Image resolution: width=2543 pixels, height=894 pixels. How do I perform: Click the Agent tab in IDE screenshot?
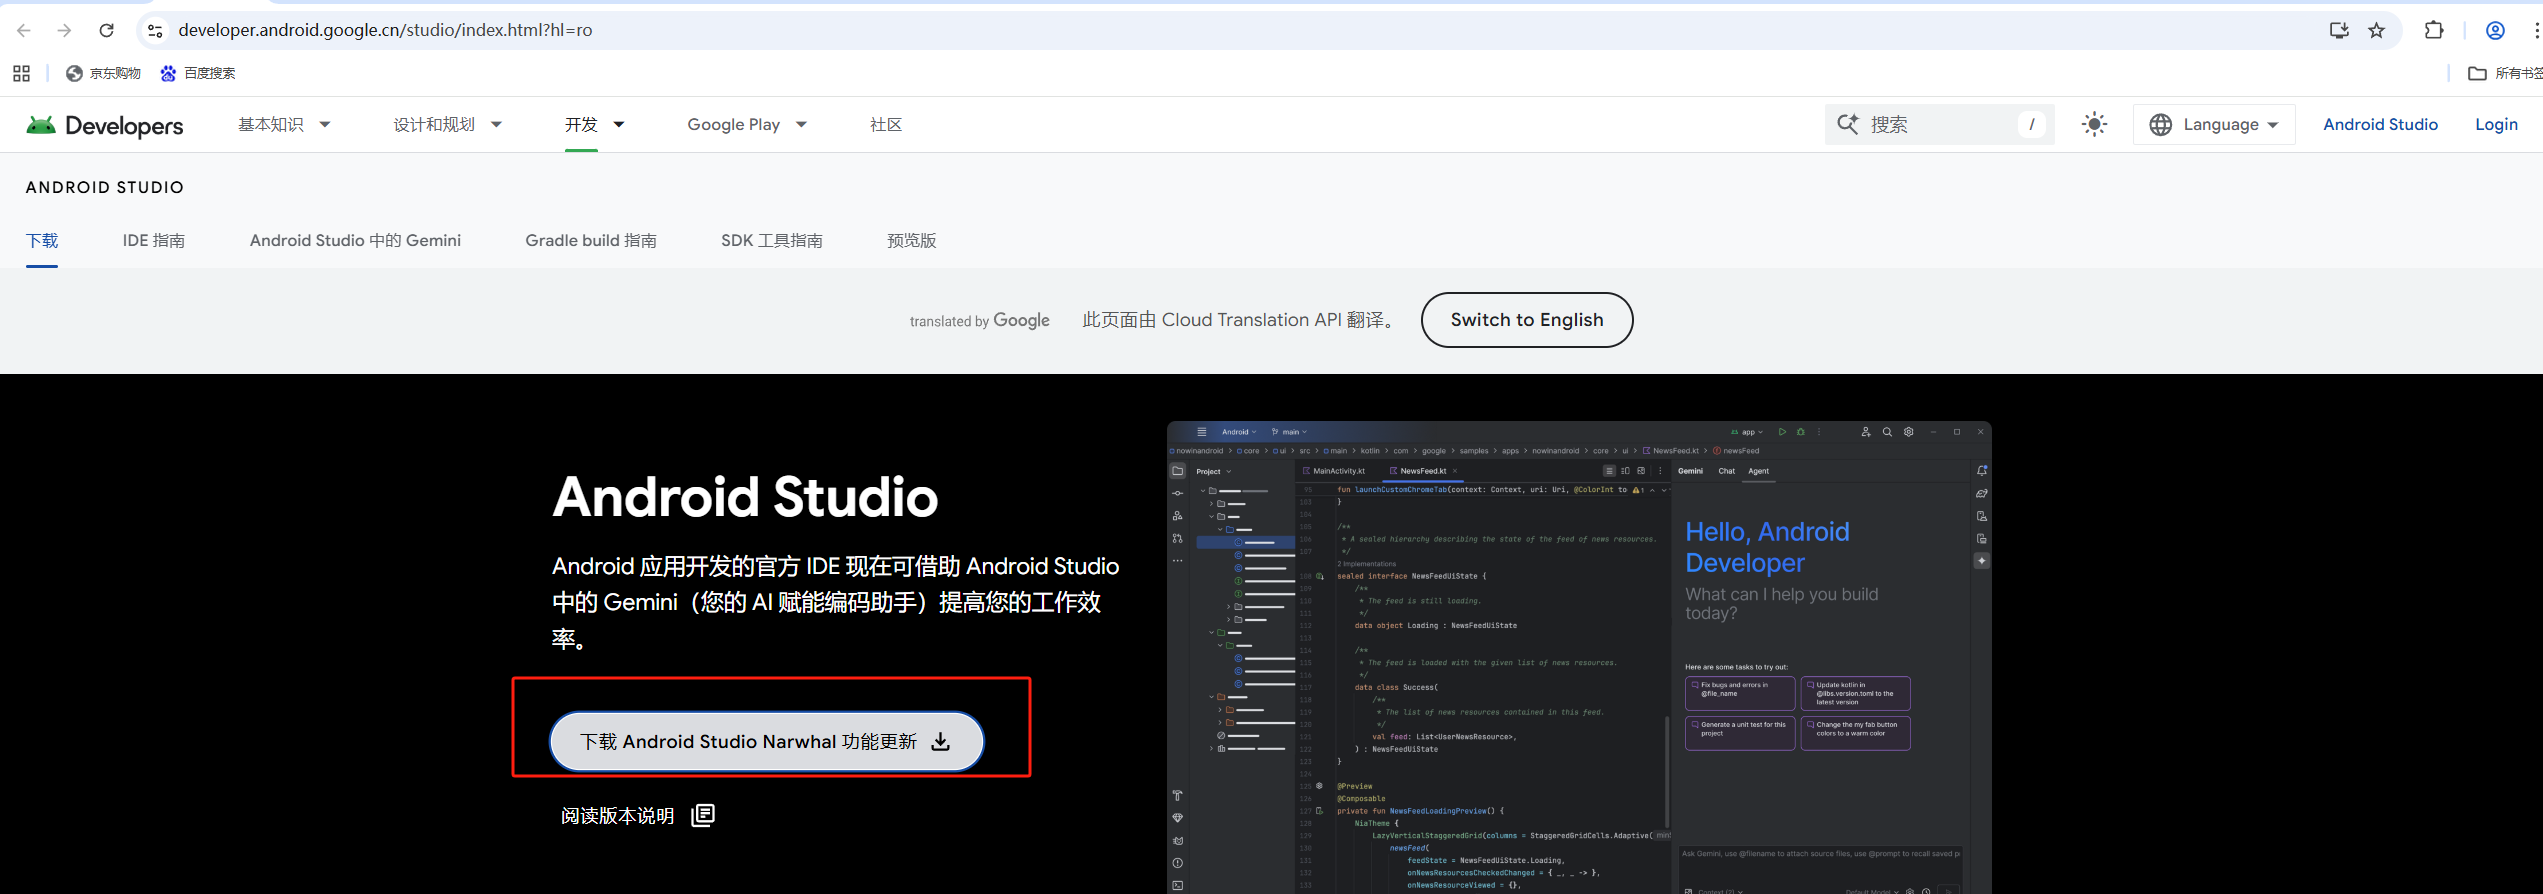(1758, 471)
